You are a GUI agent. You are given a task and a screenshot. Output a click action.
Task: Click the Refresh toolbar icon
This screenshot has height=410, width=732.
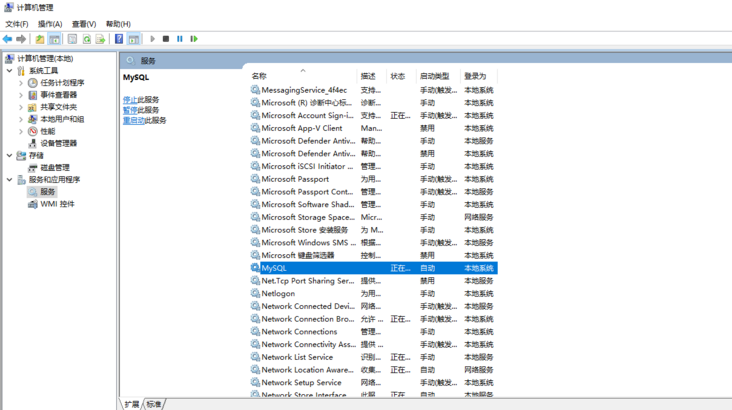(x=87, y=39)
